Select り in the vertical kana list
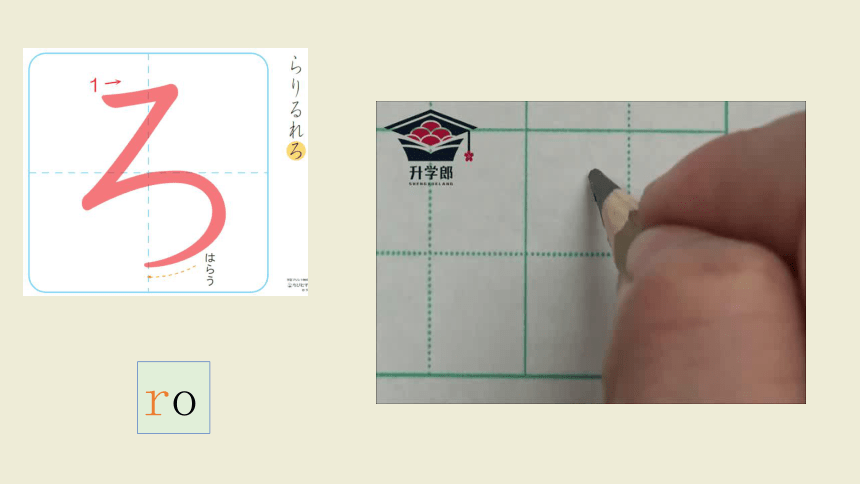860x484 pixels. pos(296,87)
